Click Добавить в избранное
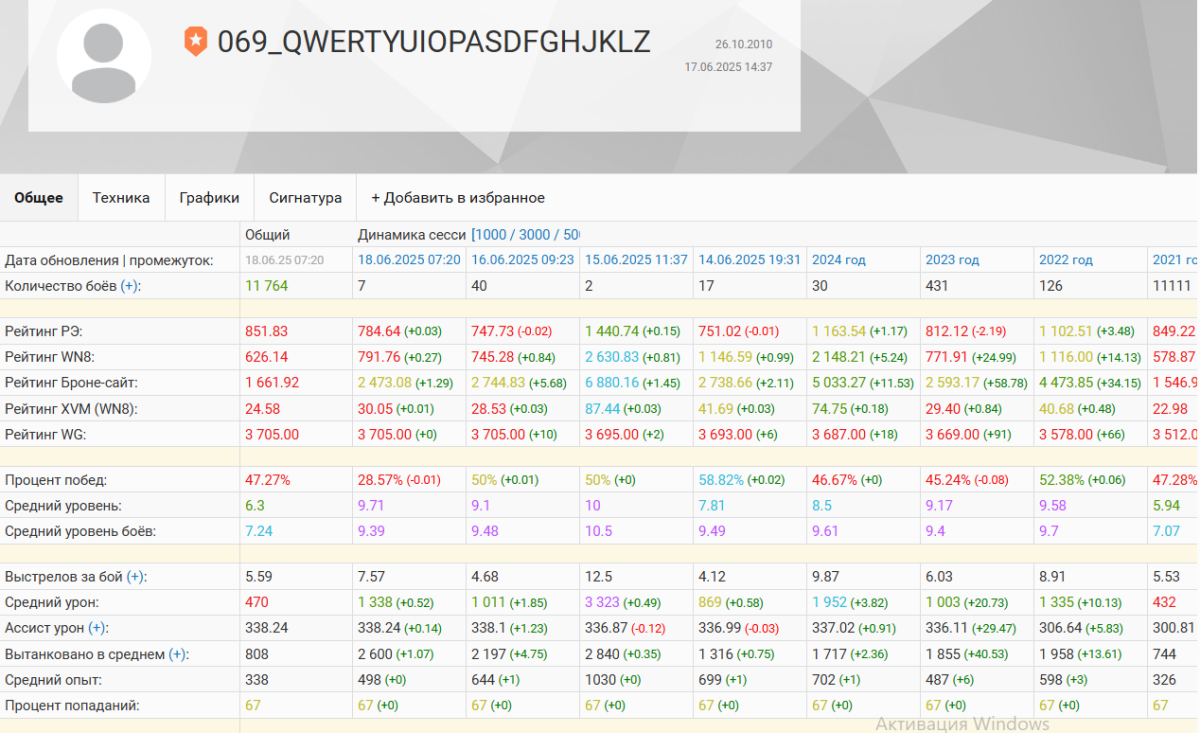The image size is (1200, 733). point(458,198)
